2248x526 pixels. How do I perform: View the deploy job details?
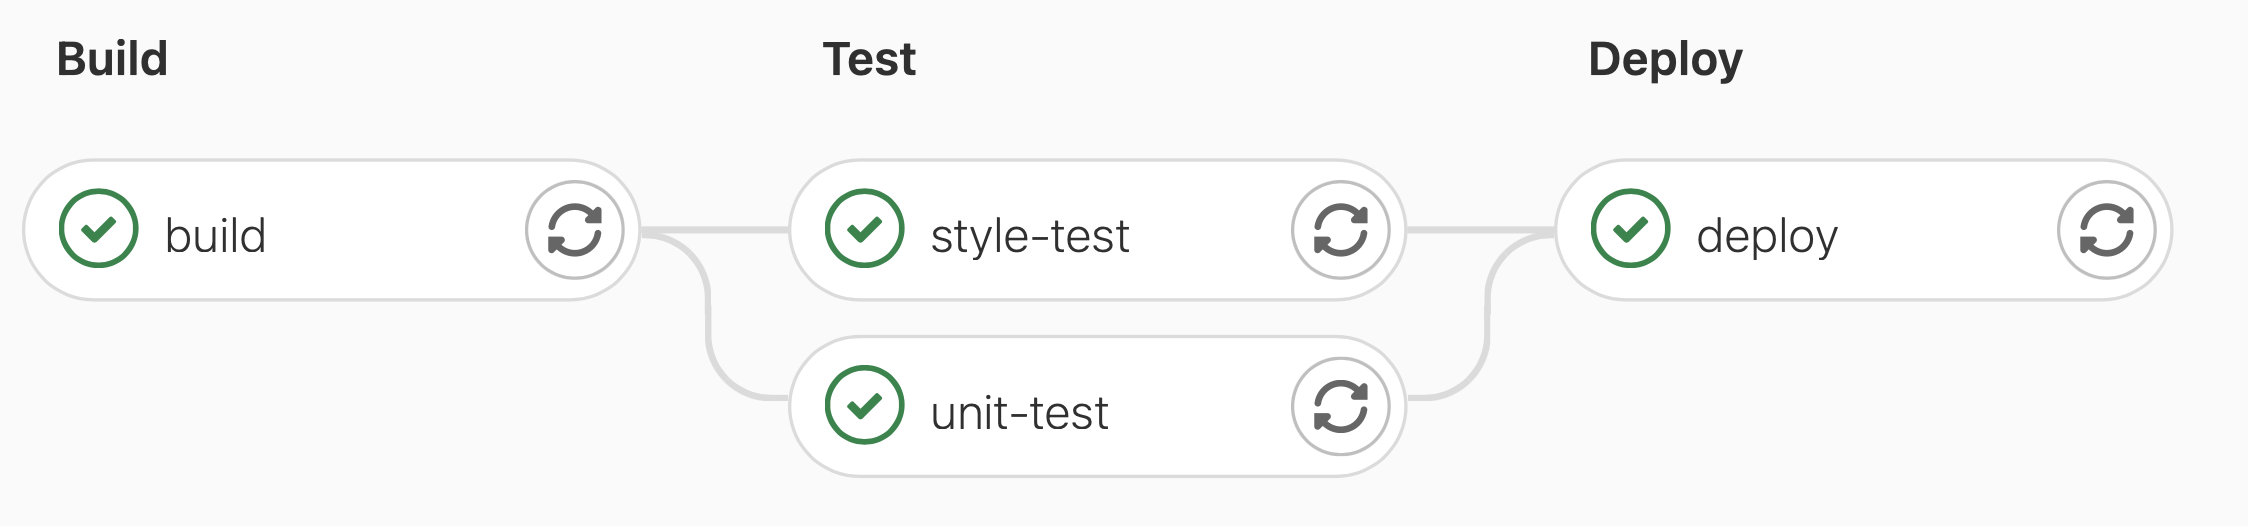point(1767,237)
